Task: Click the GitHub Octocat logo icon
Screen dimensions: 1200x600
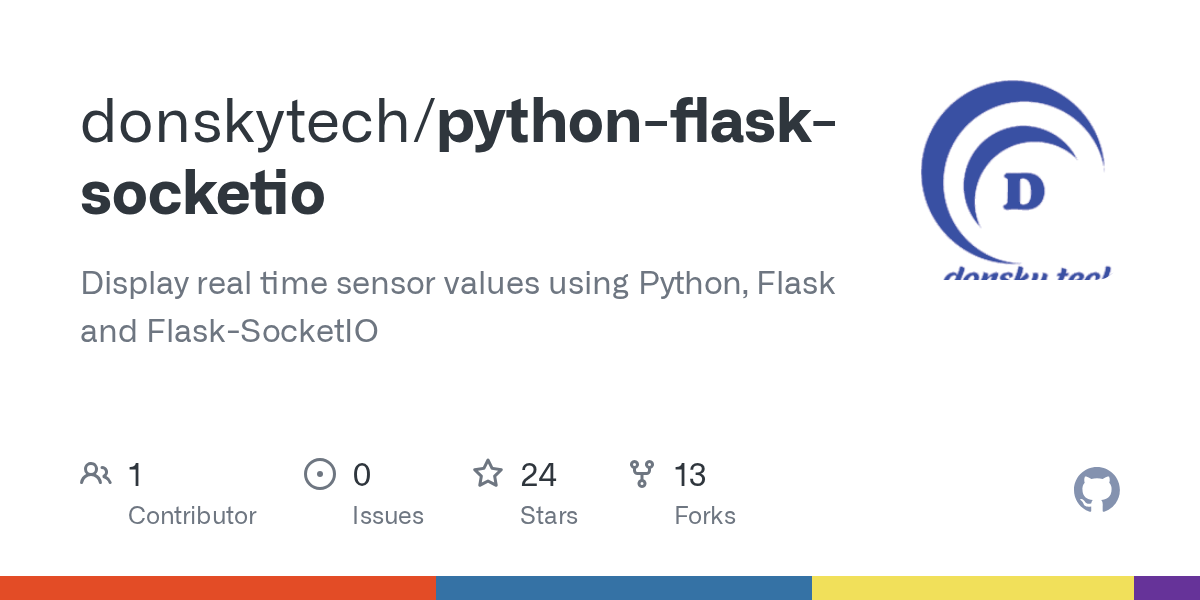Action: pos(1096,491)
